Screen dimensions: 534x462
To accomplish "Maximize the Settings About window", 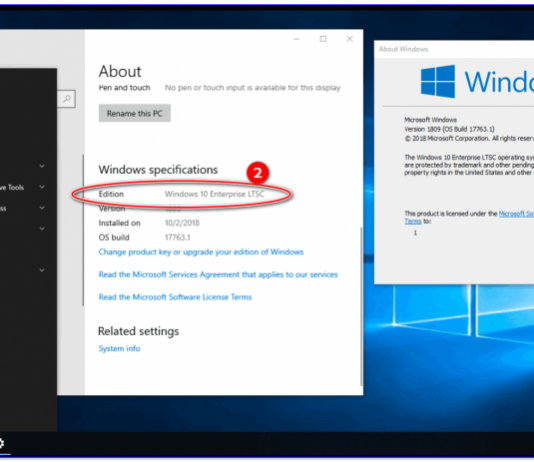I will [x=323, y=39].
